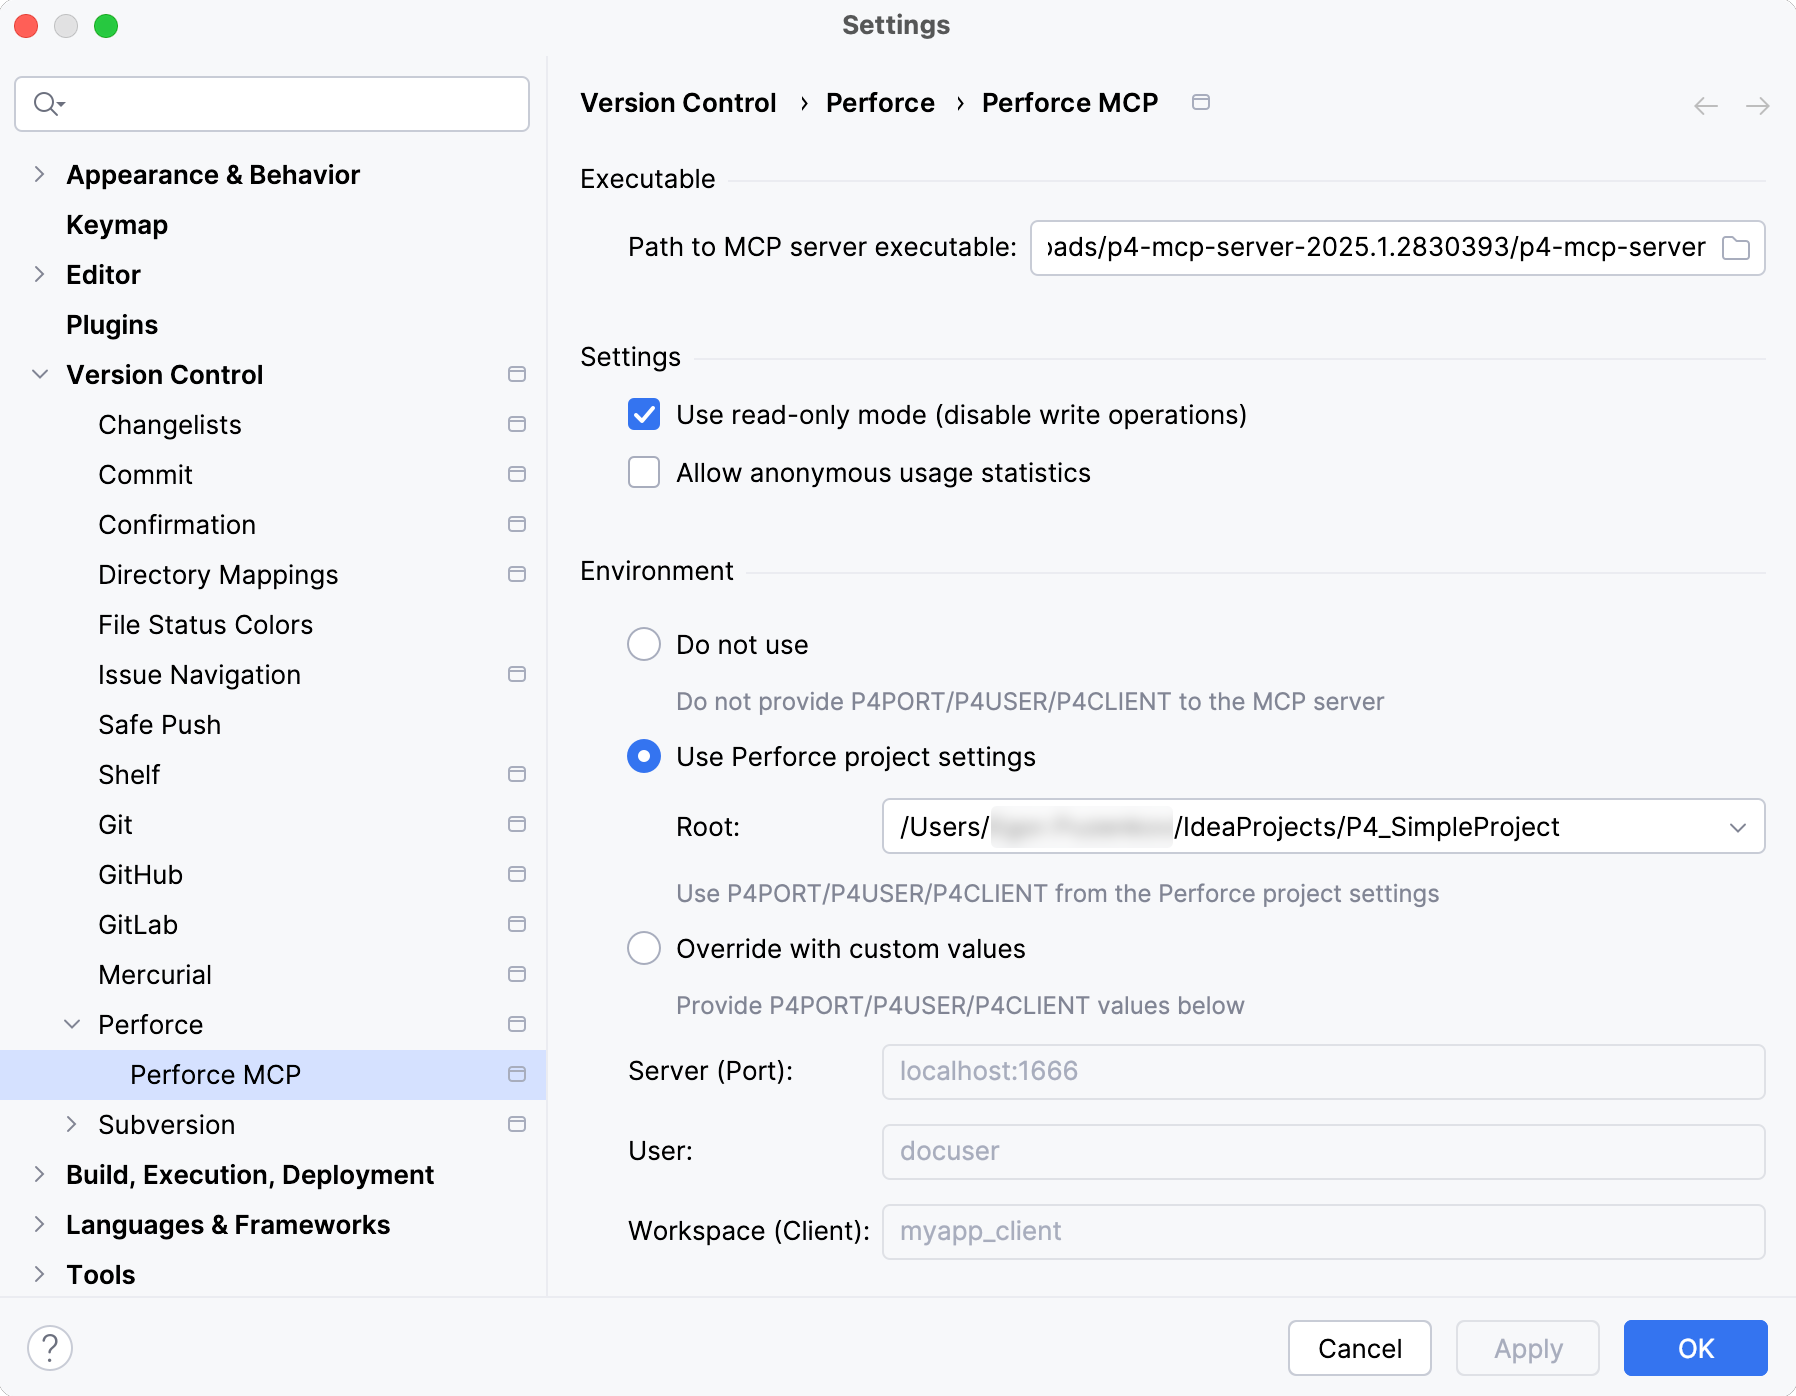Open the Root path dropdown
This screenshot has height=1396, width=1796.
[1740, 827]
